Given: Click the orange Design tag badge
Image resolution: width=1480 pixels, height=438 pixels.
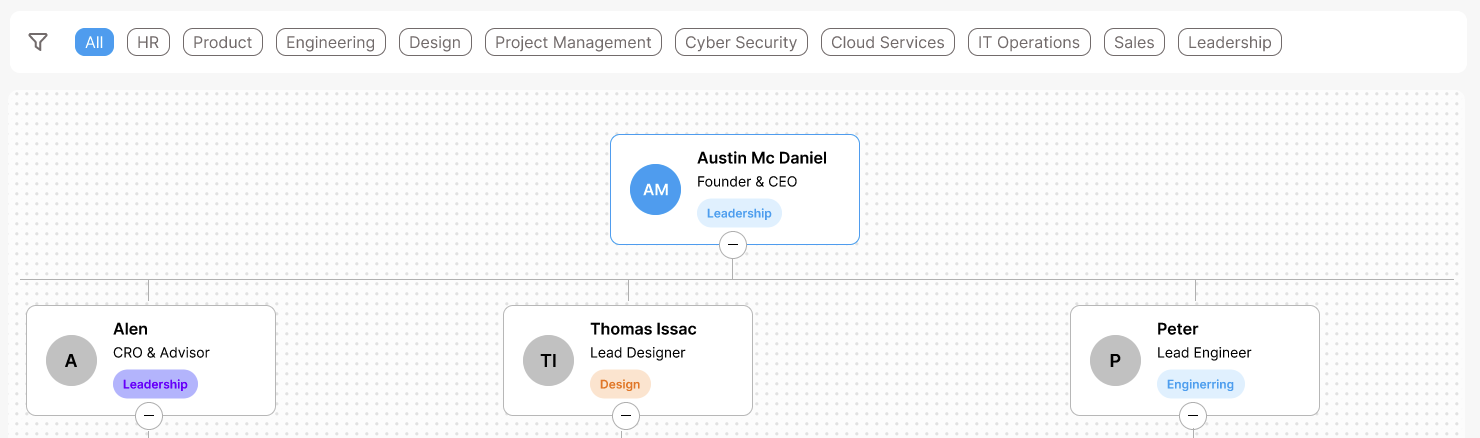Looking at the screenshot, I should pyautogui.click(x=620, y=384).
